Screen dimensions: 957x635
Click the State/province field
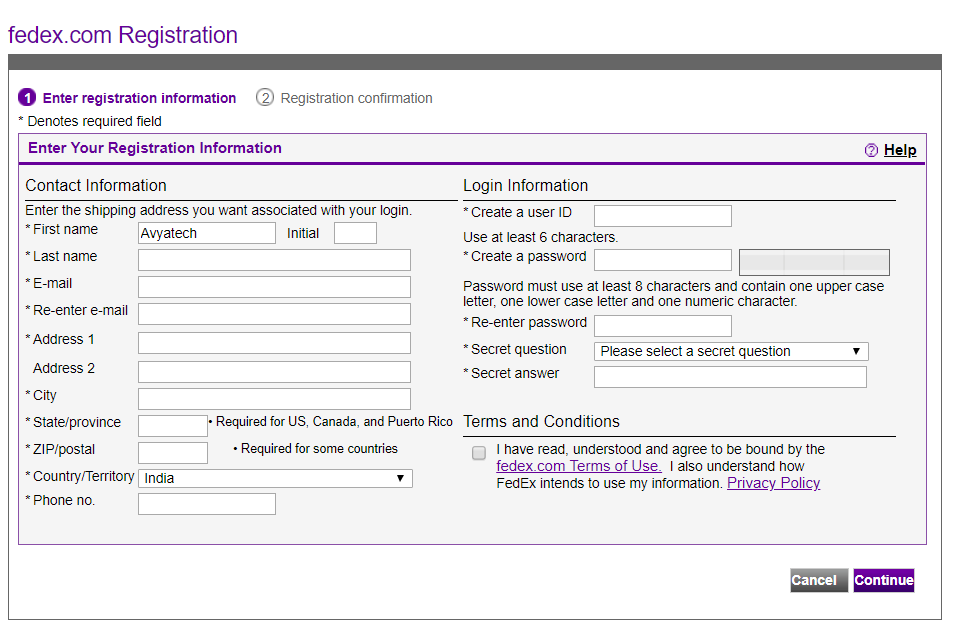[x=173, y=426]
